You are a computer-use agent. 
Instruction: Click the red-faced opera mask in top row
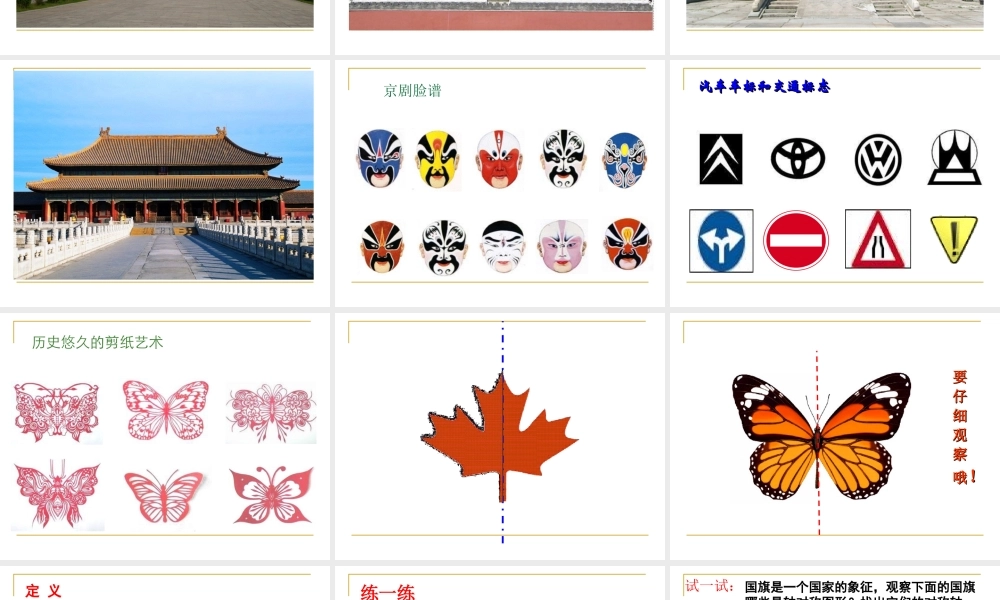(x=499, y=159)
